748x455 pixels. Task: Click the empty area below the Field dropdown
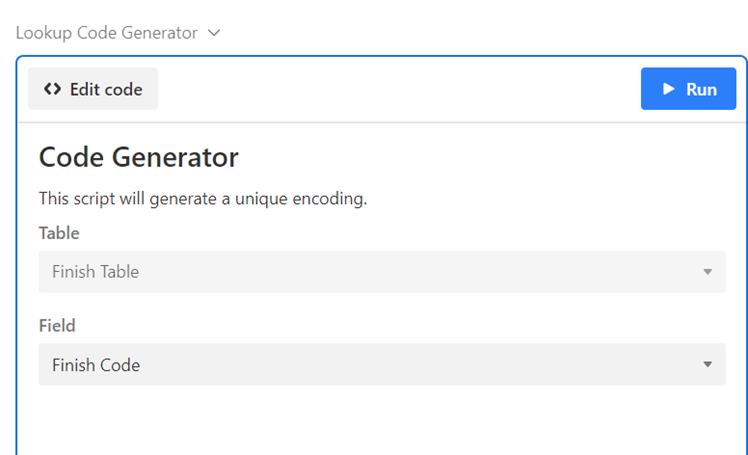tap(382, 420)
